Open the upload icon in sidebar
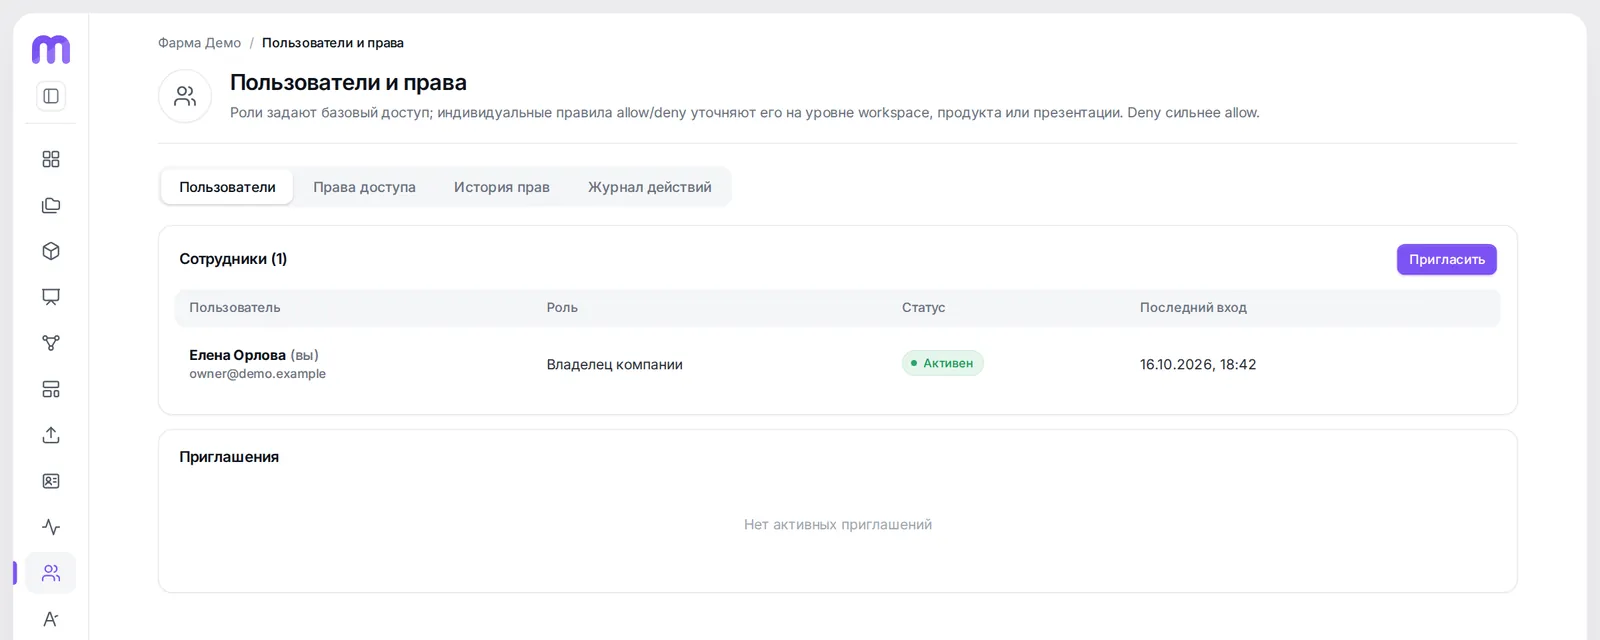Screen dimensions: 1600x640 [51, 435]
